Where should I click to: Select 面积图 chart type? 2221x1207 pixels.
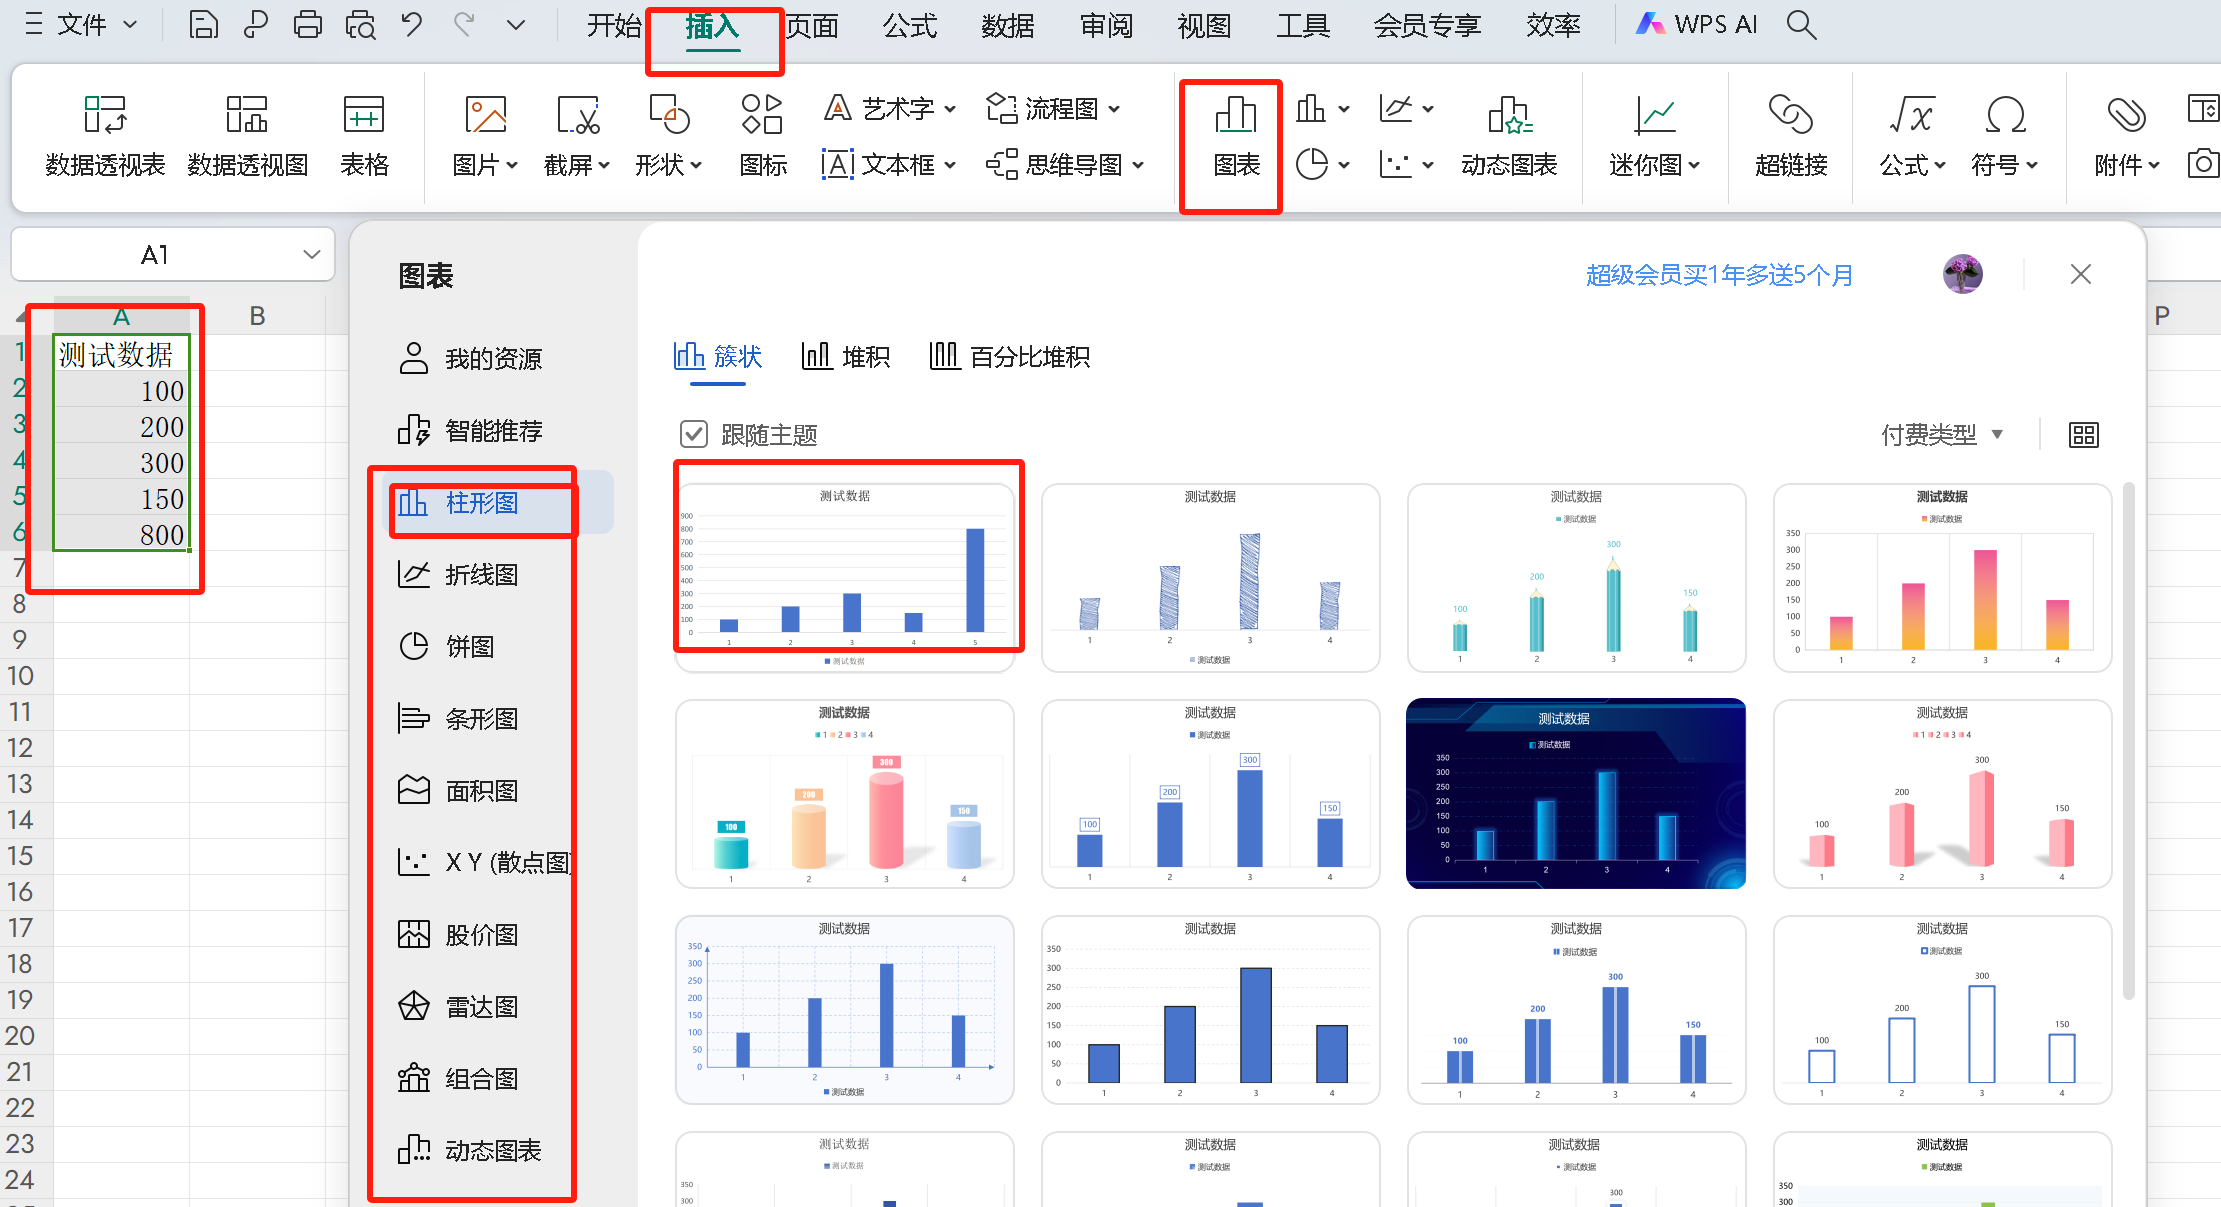tap(458, 790)
